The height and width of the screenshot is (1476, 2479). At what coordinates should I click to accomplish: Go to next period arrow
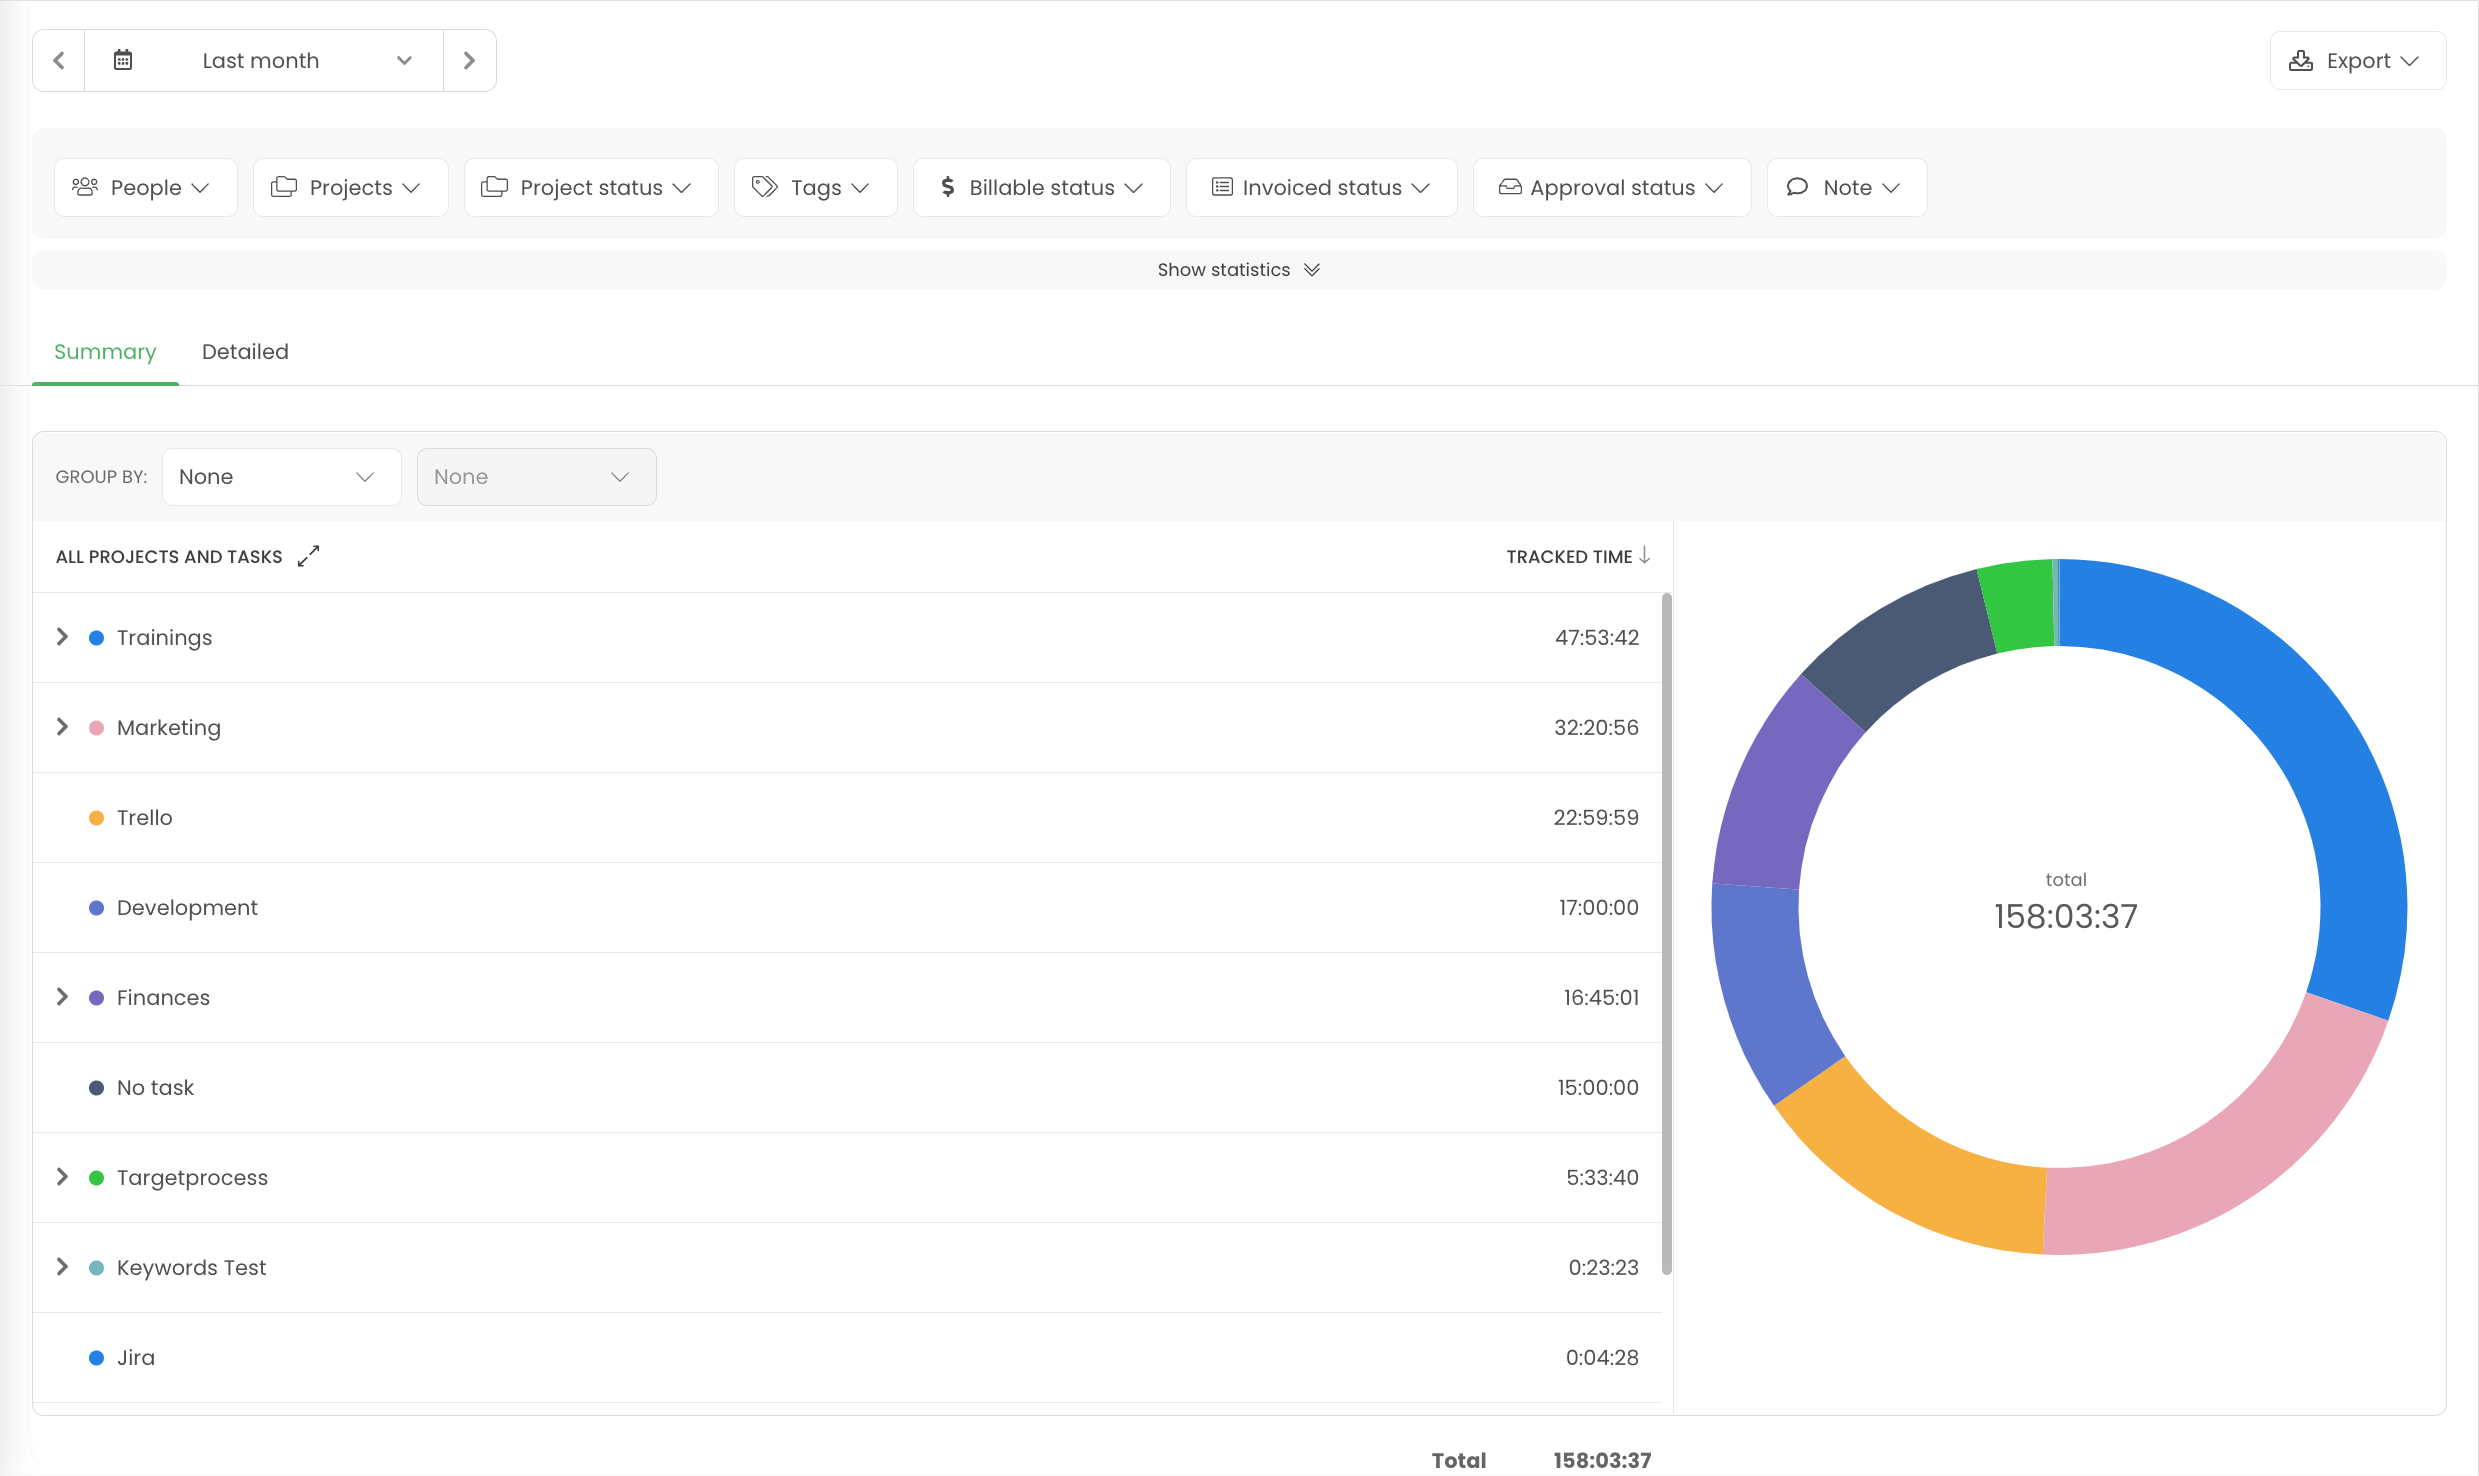click(469, 60)
